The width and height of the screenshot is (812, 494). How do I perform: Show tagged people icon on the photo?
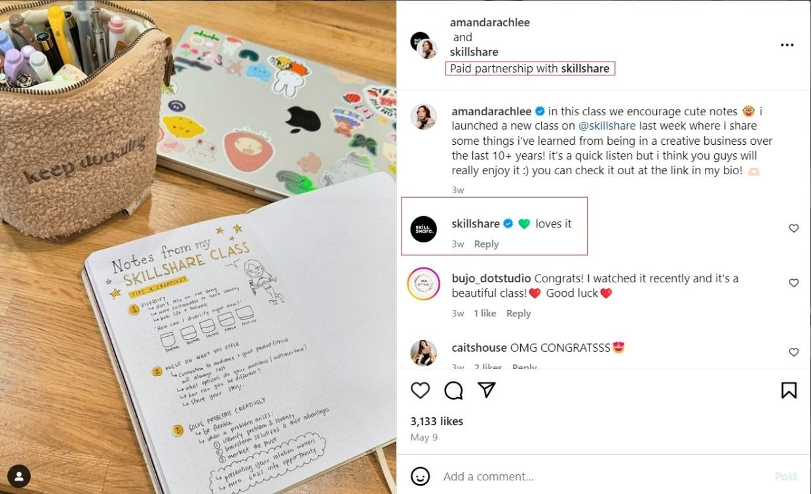point(19,476)
